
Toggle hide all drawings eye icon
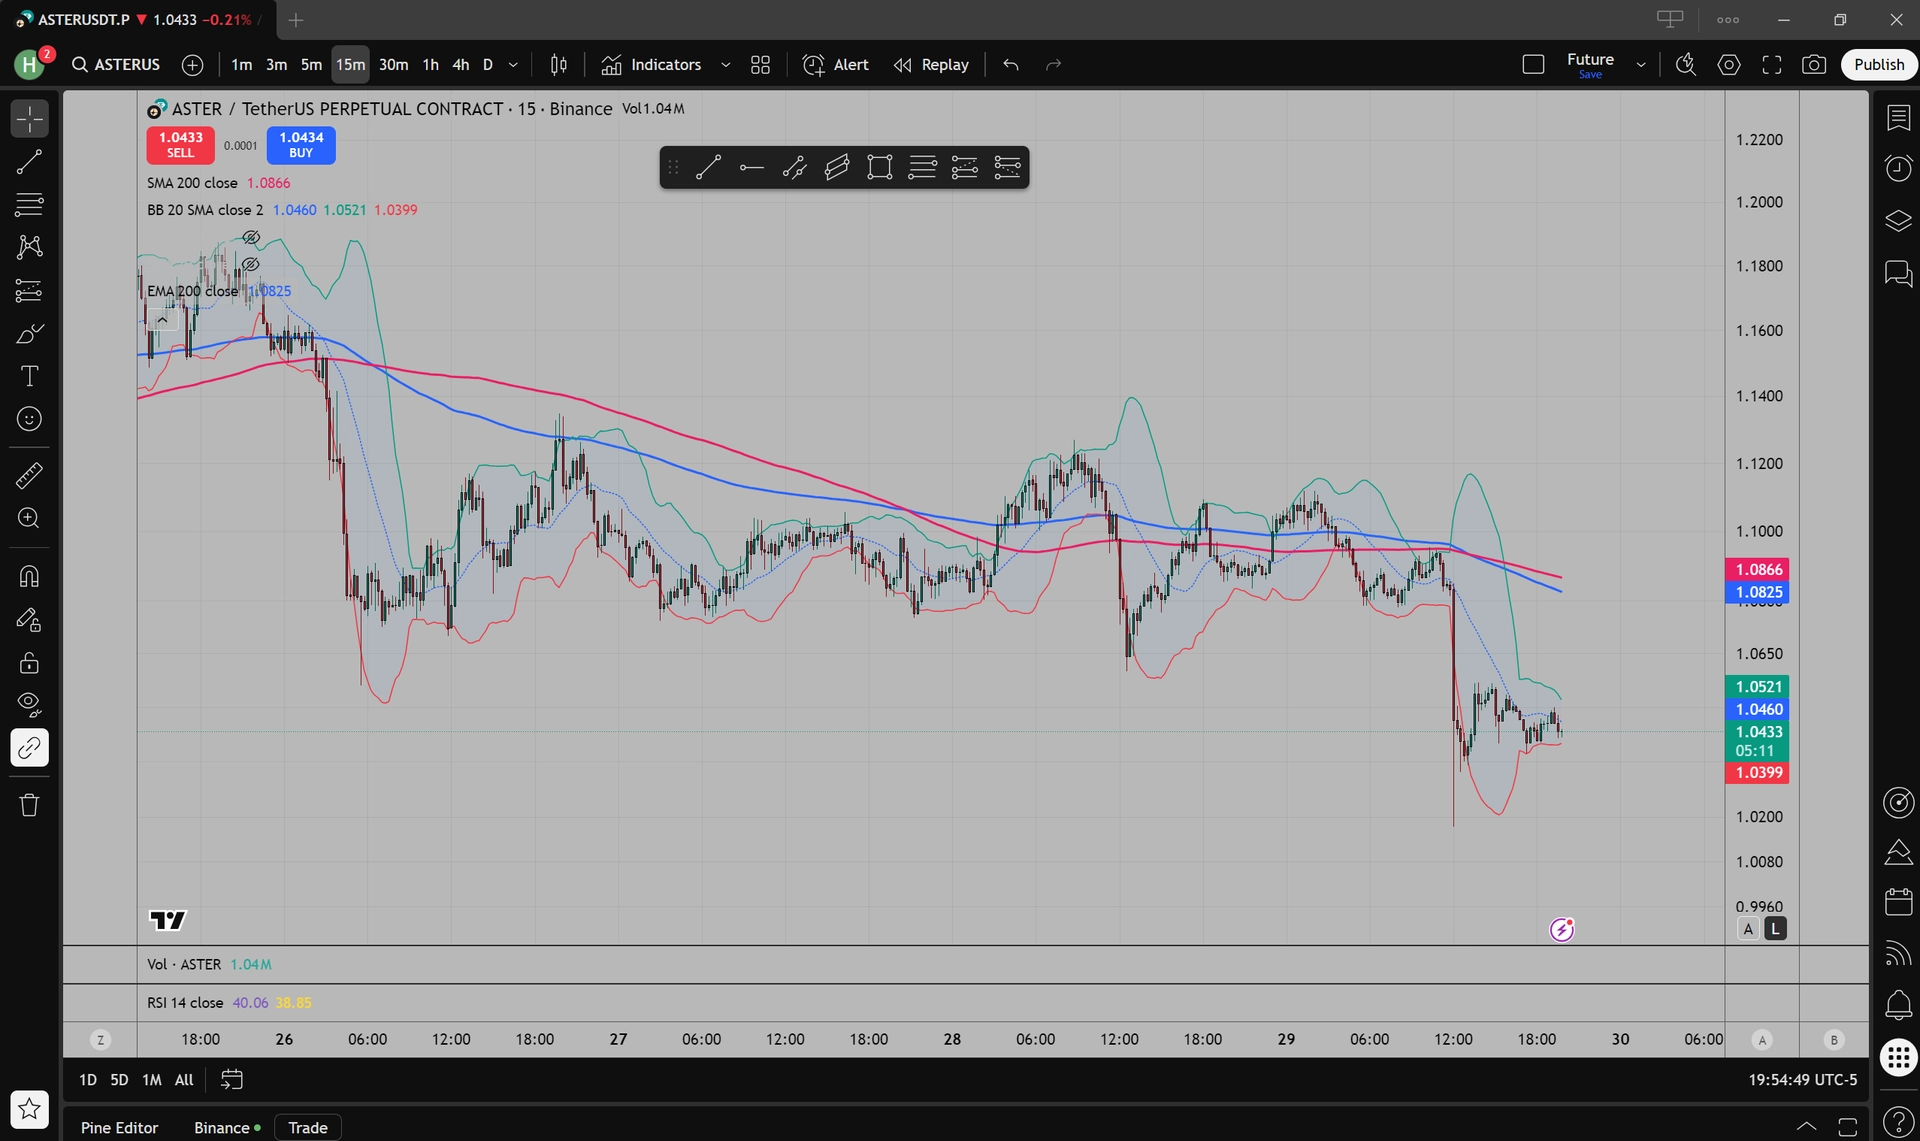29,705
